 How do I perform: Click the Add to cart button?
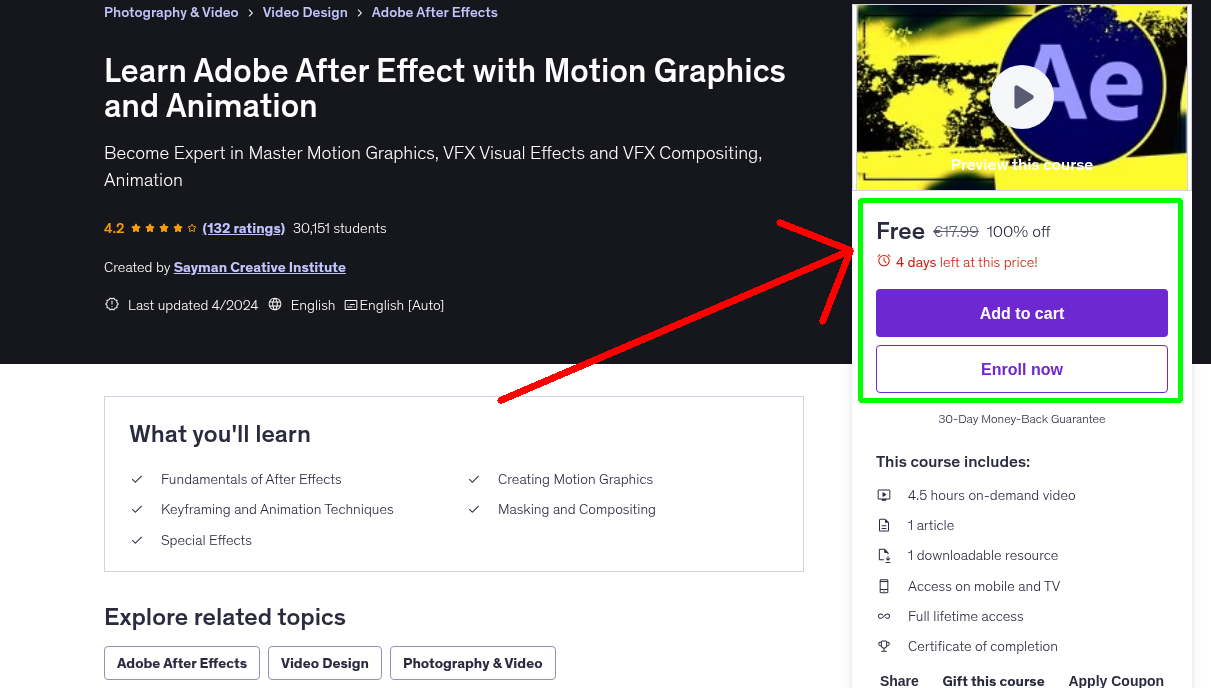1021,313
